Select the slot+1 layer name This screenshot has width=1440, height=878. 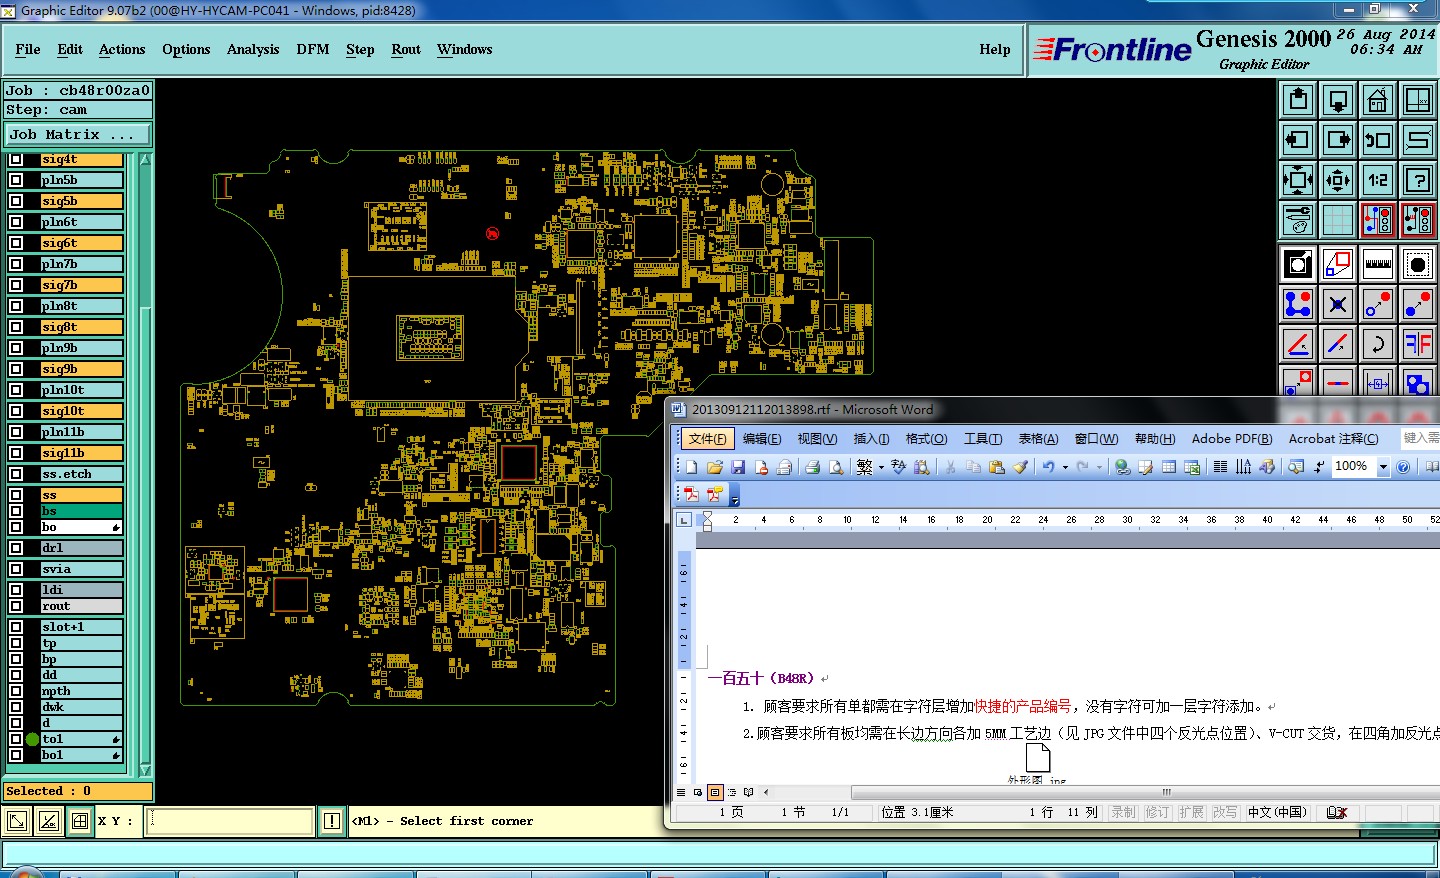[x=81, y=627]
